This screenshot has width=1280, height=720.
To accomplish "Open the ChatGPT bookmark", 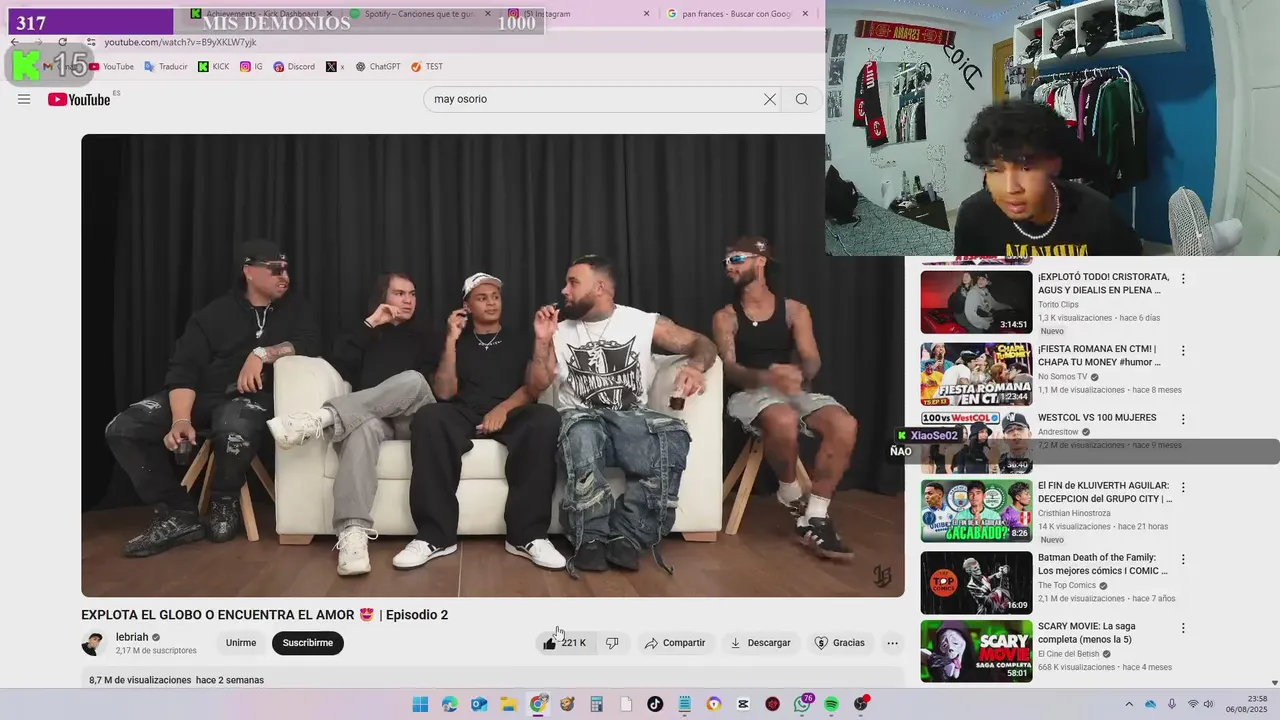I will coord(378,67).
